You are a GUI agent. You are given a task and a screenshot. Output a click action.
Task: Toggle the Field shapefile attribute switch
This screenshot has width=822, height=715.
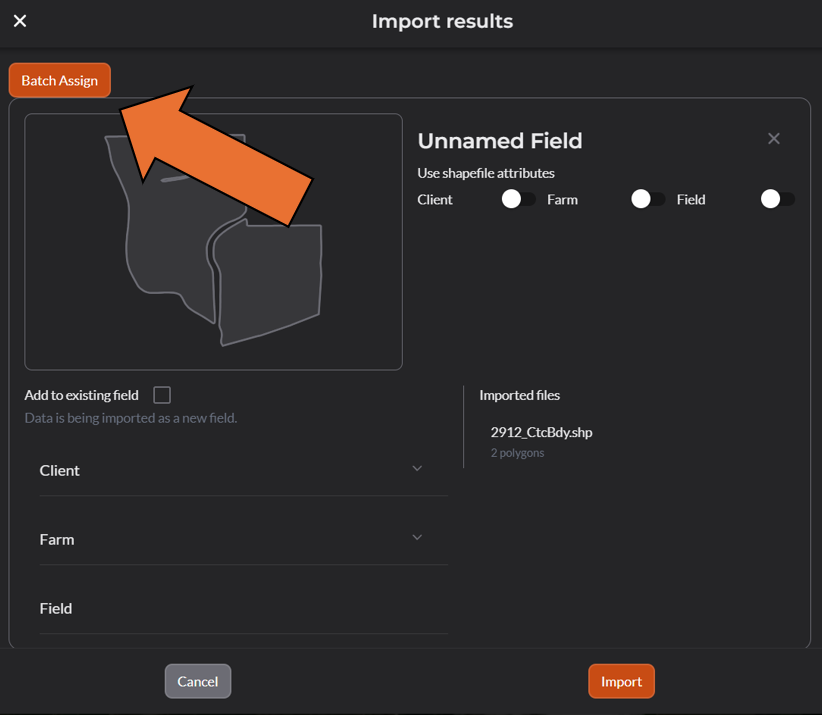[x=777, y=199]
